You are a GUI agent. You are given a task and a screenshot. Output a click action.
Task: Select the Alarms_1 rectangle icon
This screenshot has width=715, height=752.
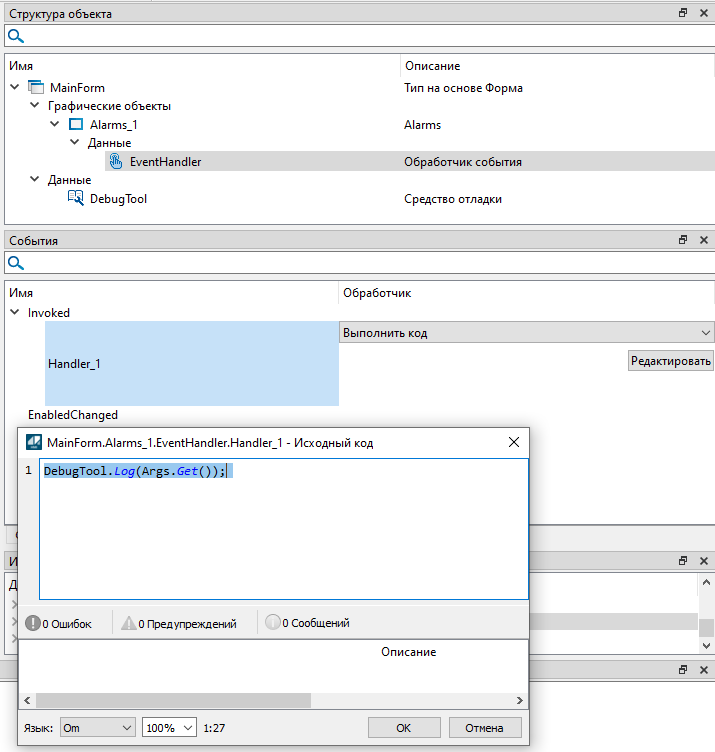(76, 125)
